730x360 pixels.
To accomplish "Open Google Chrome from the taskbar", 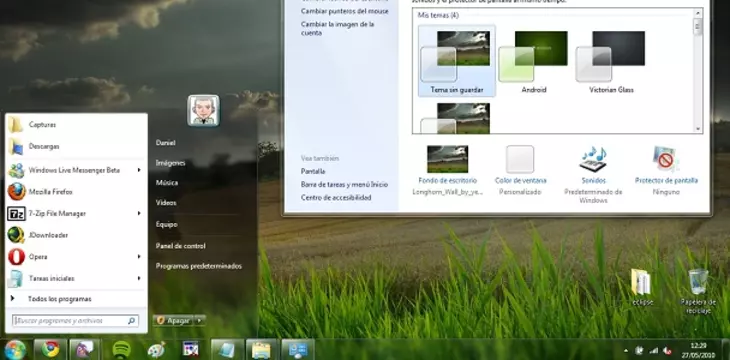I will (x=50, y=349).
